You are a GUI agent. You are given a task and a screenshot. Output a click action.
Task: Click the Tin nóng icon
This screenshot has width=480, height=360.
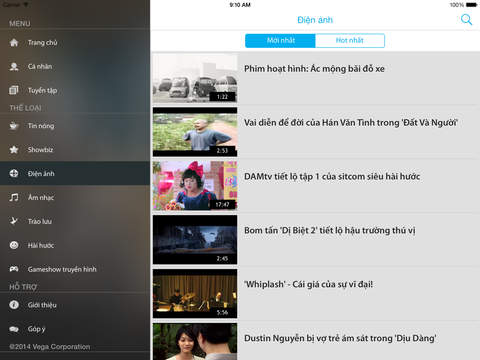14,126
